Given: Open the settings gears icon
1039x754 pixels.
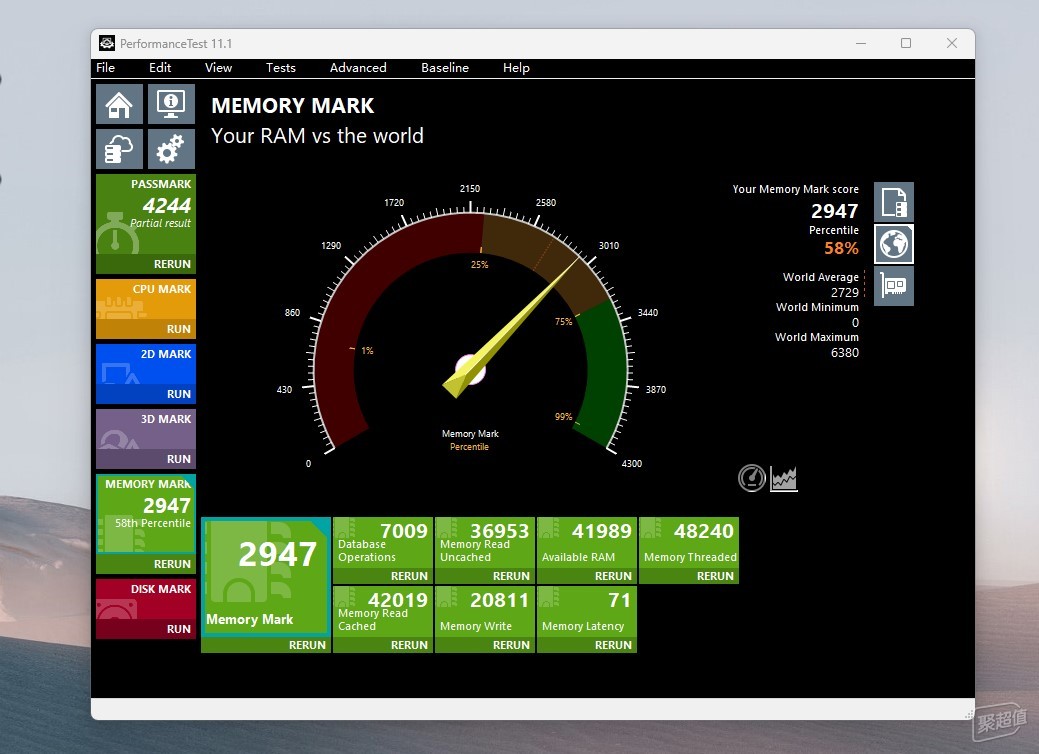Looking at the screenshot, I should click(171, 149).
